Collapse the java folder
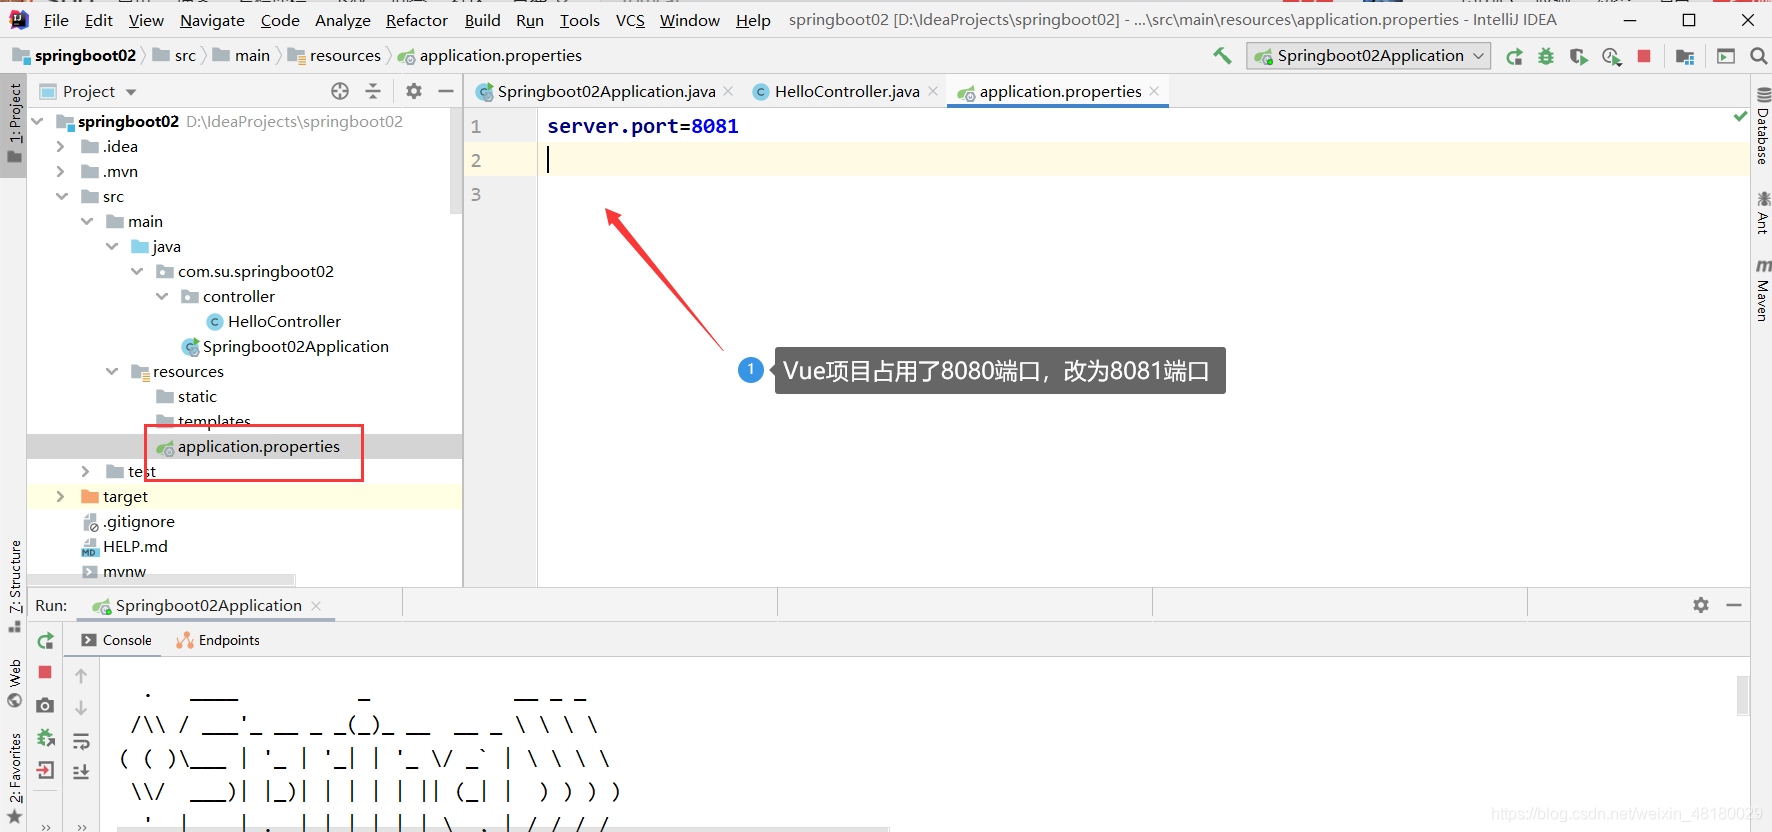Image resolution: width=1772 pixels, height=832 pixels. pos(112,246)
